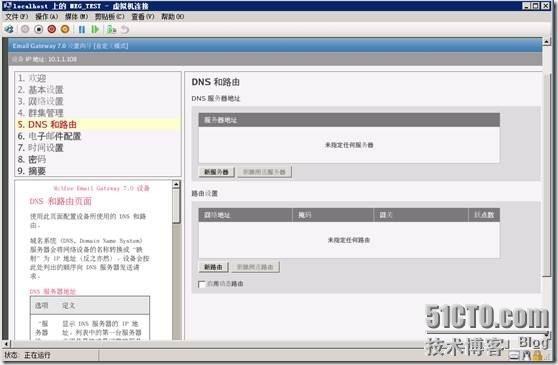The height and width of the screenshot is (365, 558).
Task: Save VM state with the orange icon
Action: coord(65,30)
